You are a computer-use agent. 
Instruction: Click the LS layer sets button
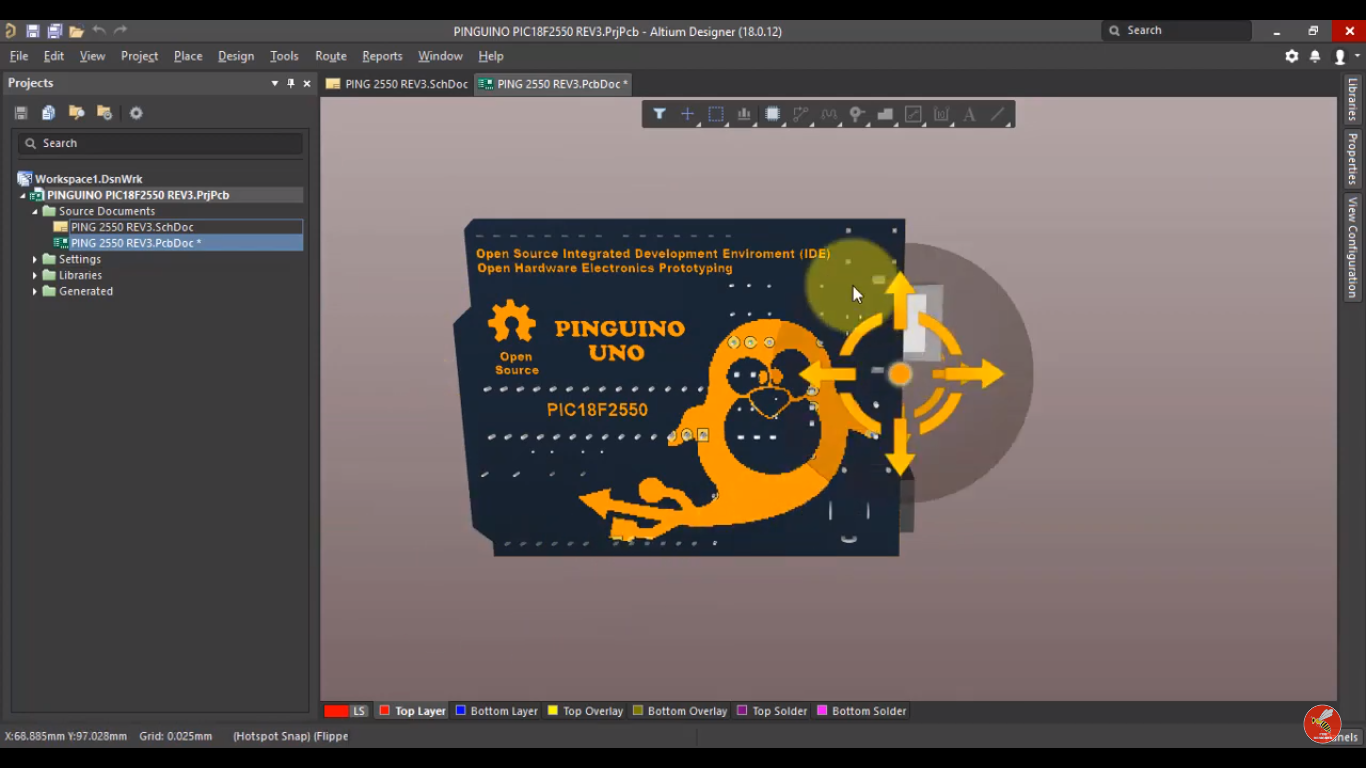tap(359, 711)
